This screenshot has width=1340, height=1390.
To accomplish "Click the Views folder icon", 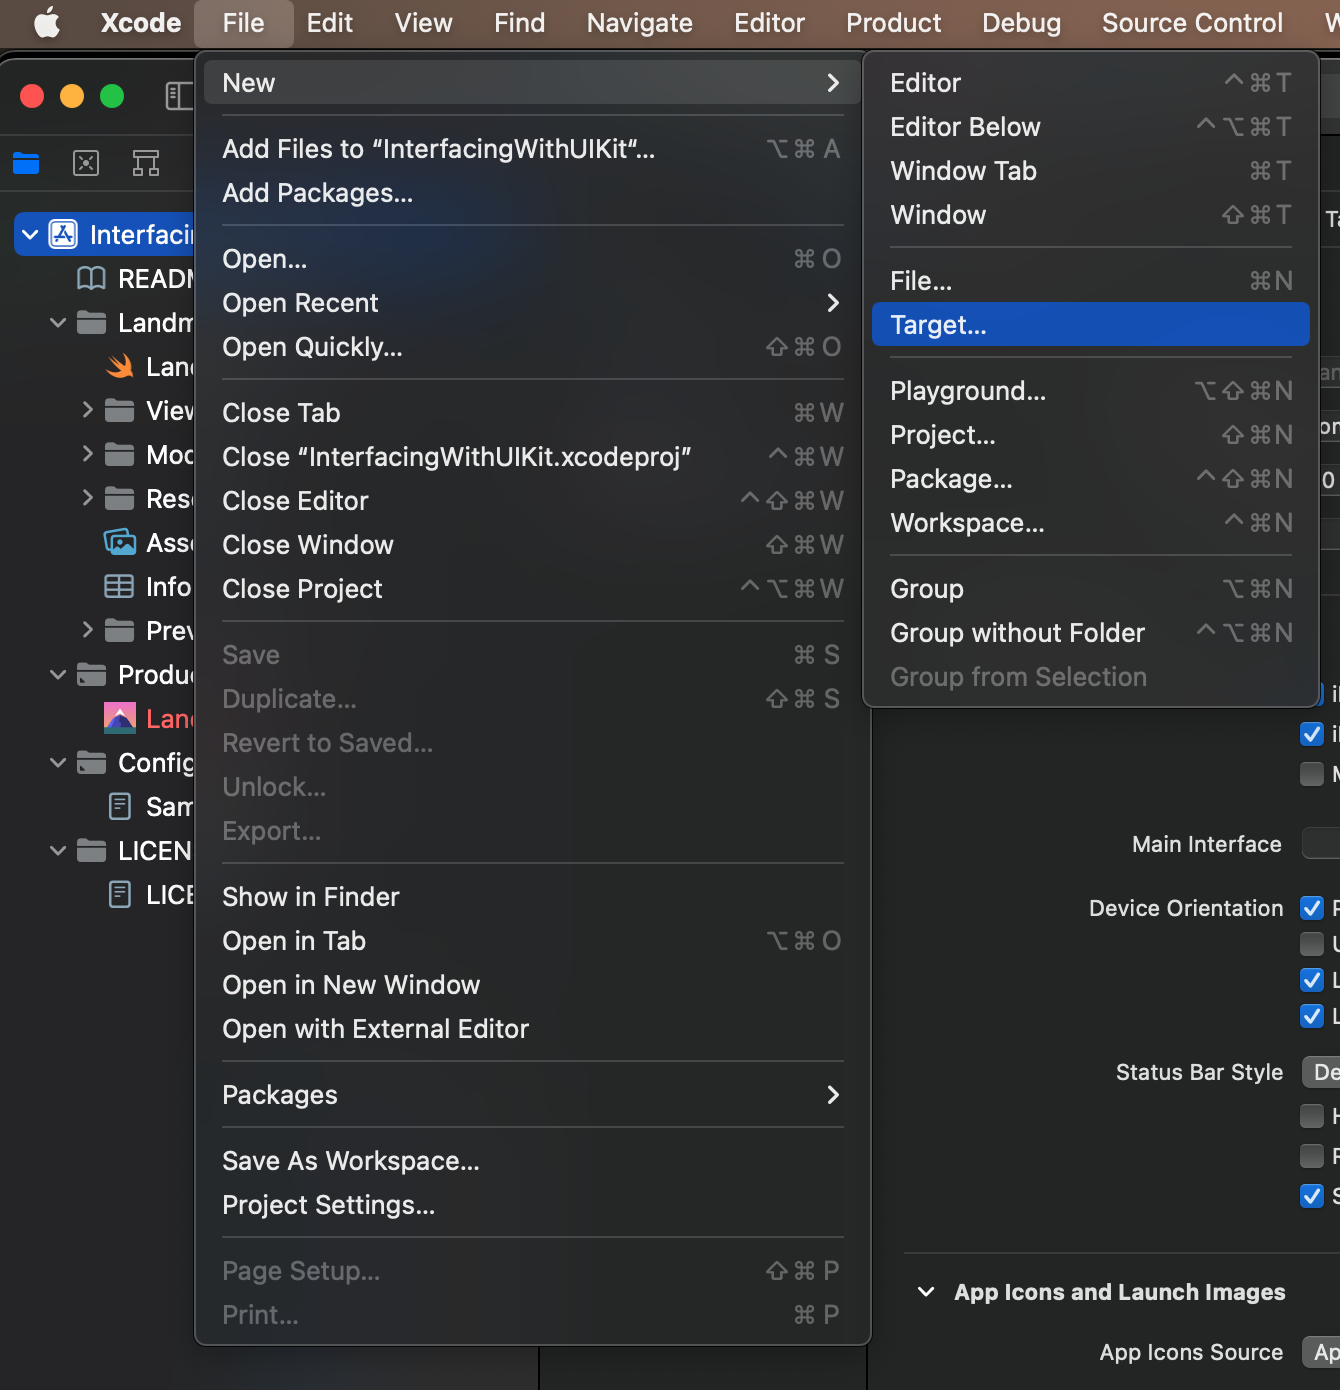I will (120, 410).
